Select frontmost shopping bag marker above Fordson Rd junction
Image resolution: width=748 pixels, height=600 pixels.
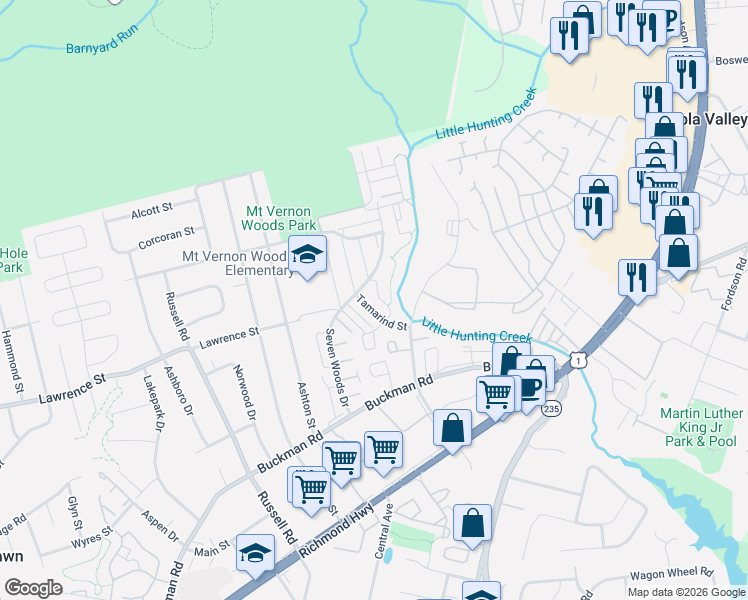[x=678, y=254]
